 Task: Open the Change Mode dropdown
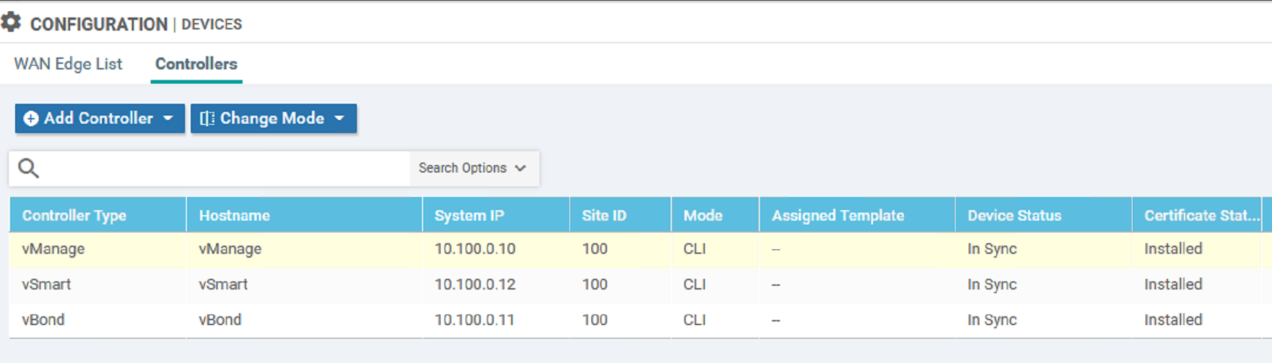[x=274, y=119]
